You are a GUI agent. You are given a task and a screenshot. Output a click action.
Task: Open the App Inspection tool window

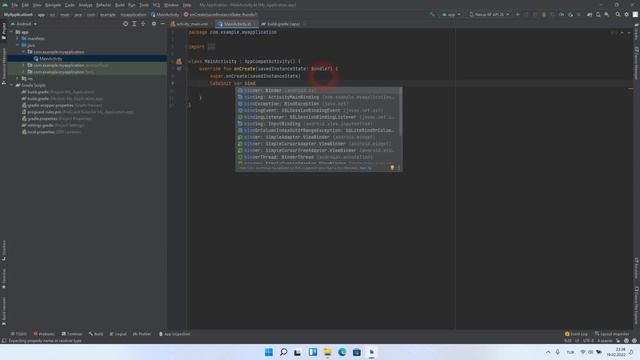click(175, 334)
